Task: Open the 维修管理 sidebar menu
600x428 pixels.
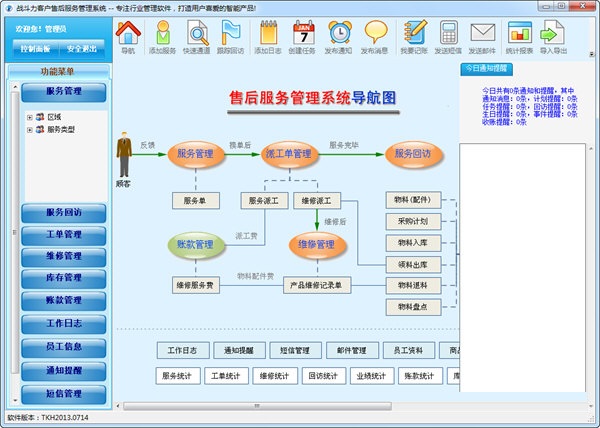Action: pos(64,257)
